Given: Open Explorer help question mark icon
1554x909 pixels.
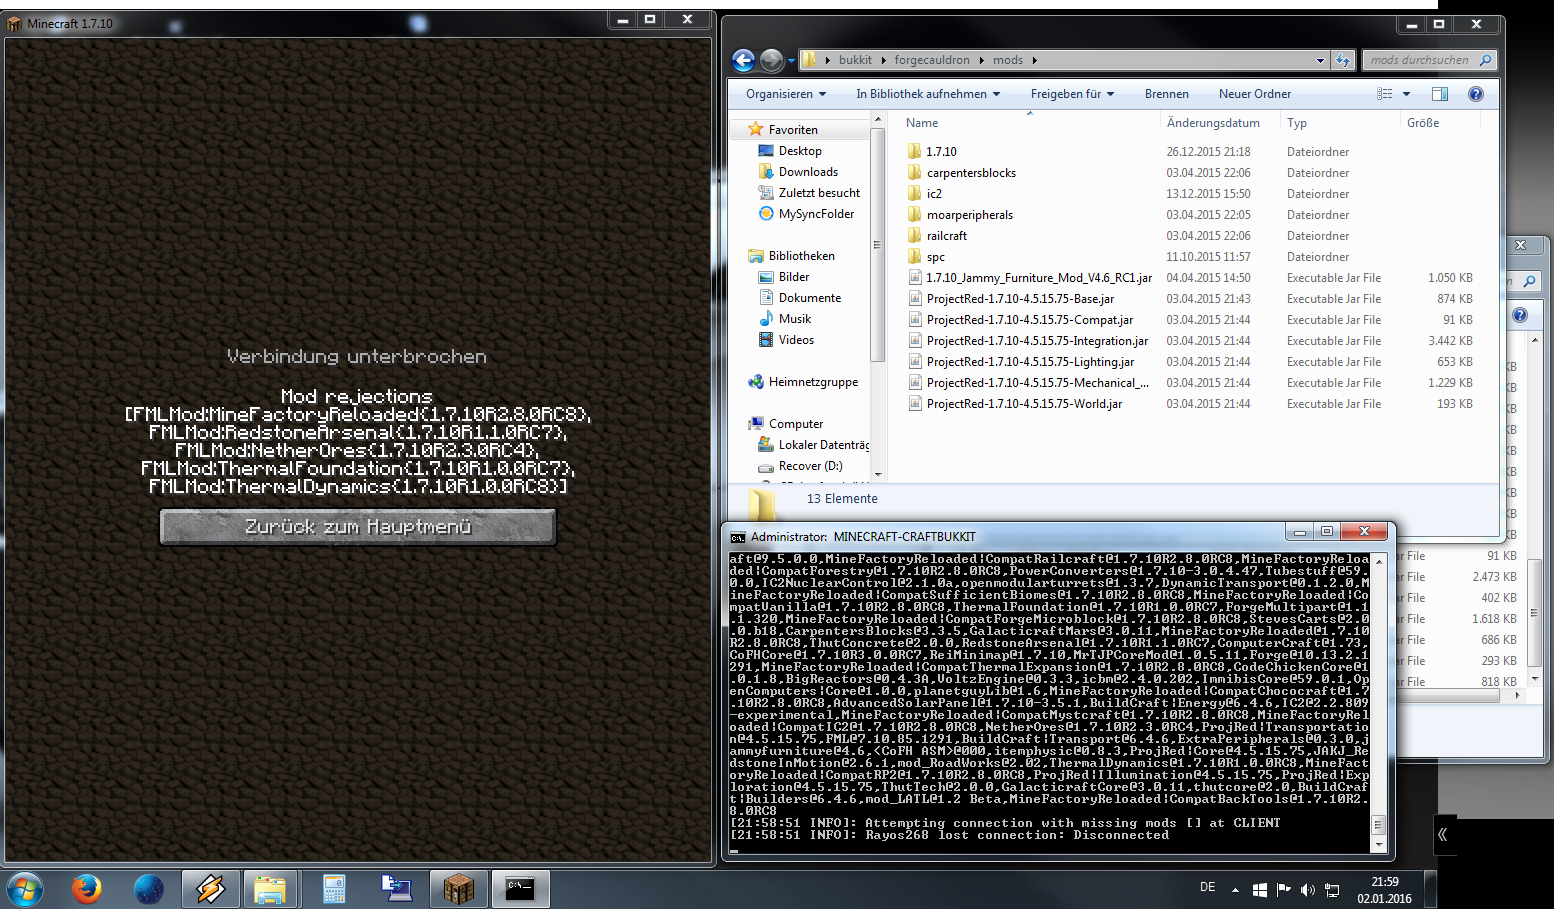Looking at the screenshot, I should 1475,94.
